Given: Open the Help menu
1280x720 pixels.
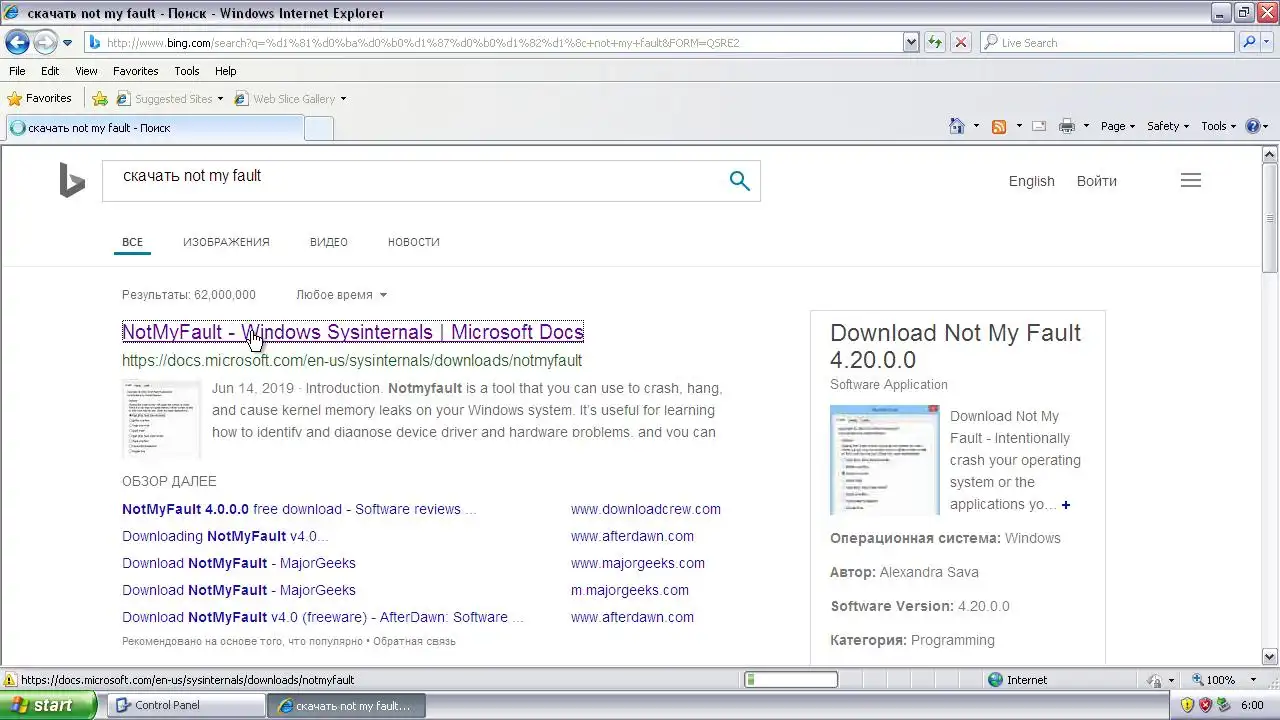Looking at the screenshot, I should coord(226,71).
